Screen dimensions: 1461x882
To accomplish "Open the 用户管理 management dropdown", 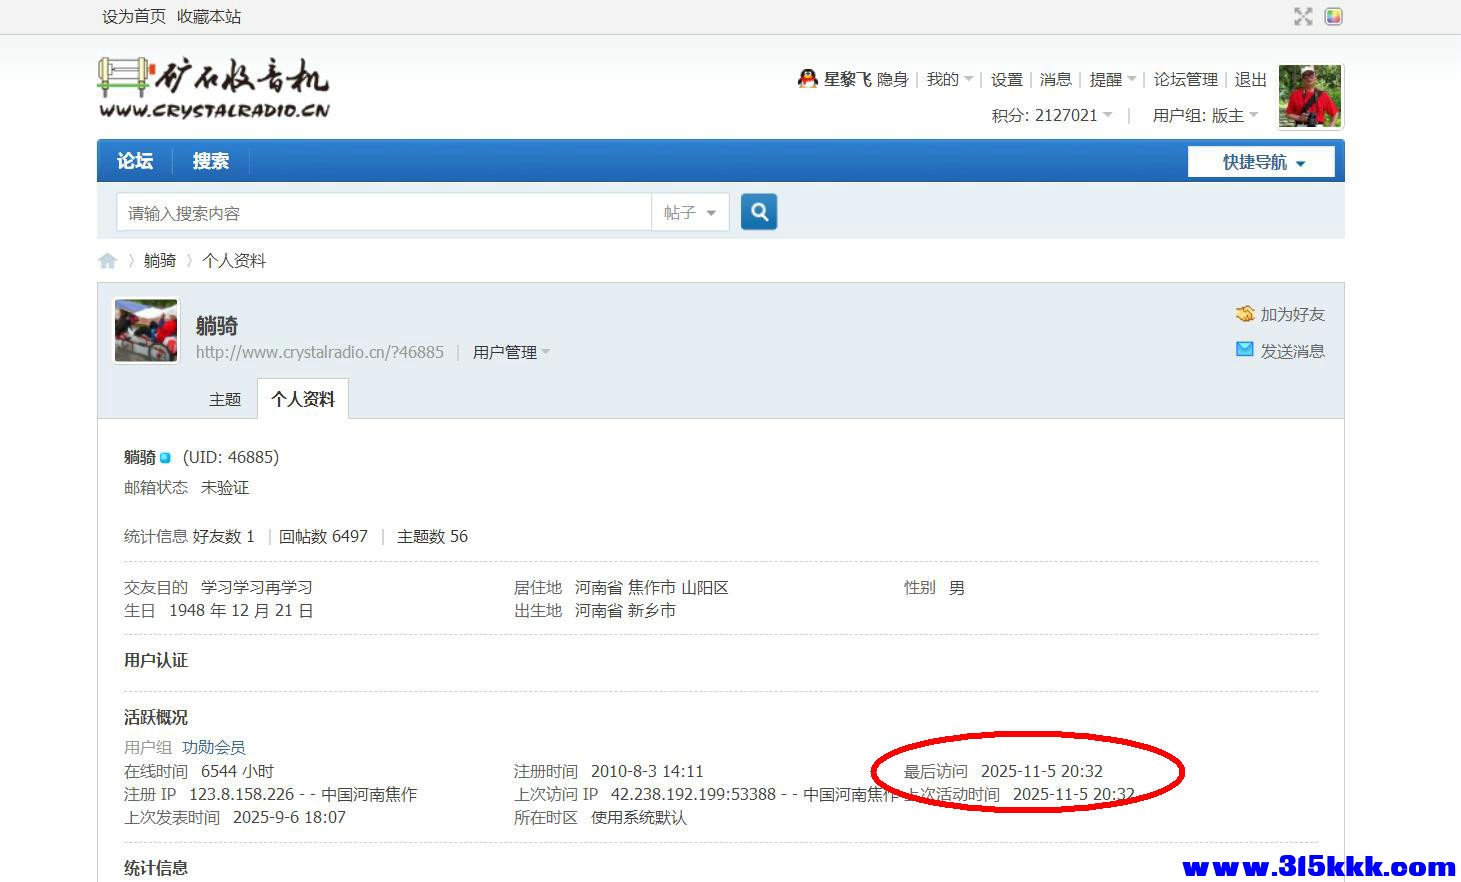I will coord(510,351).
